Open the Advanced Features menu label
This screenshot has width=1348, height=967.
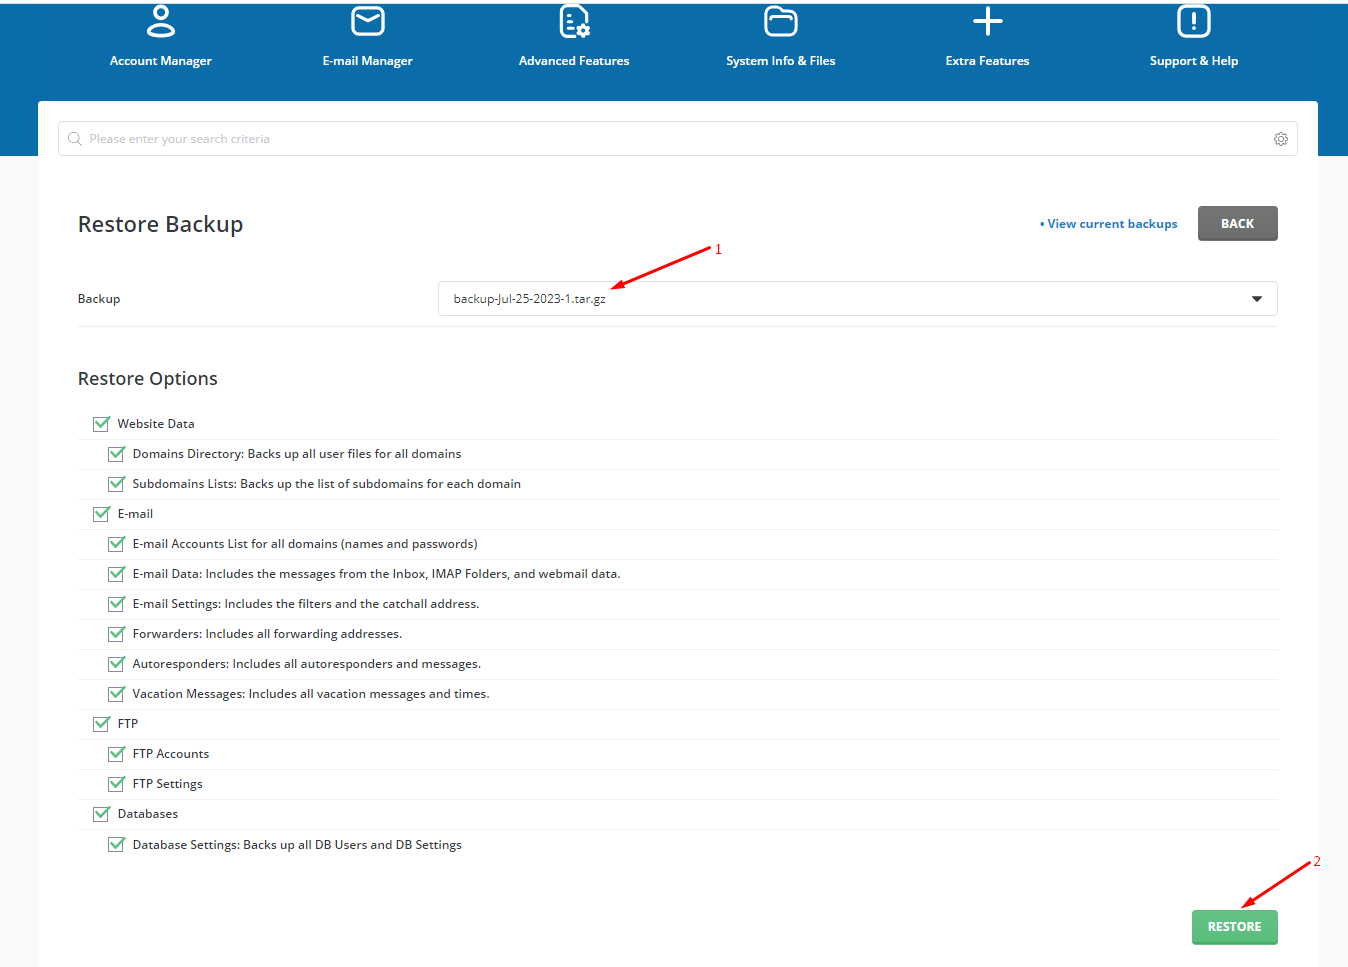point(574,61)
